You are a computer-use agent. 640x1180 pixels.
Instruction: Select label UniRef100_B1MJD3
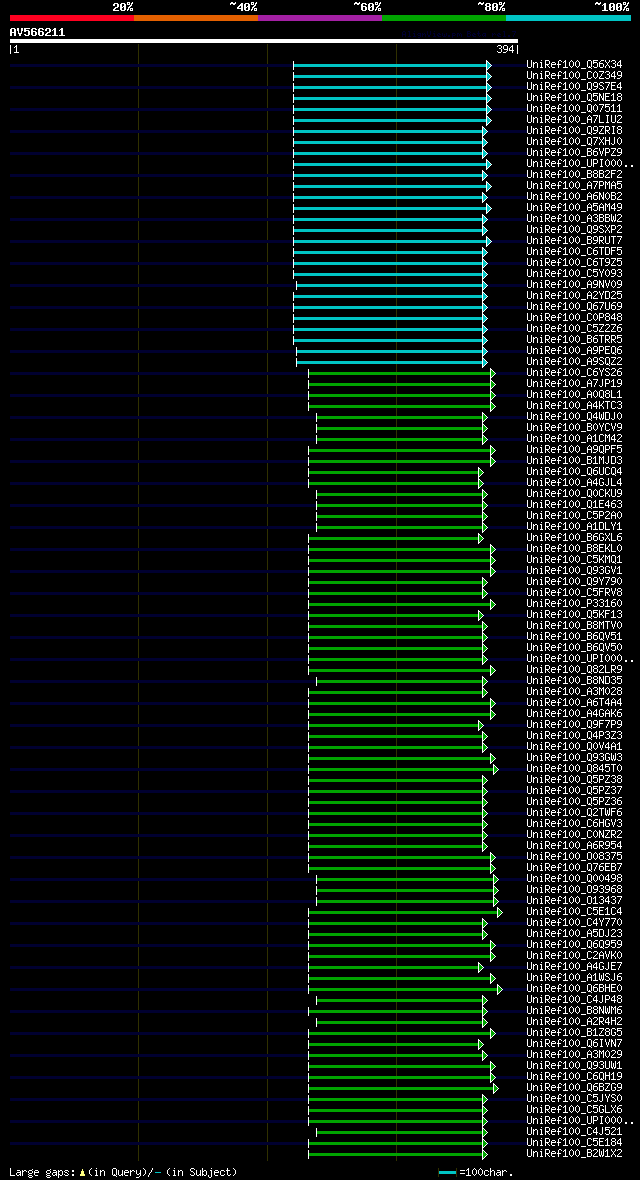[x=574, y=461]
